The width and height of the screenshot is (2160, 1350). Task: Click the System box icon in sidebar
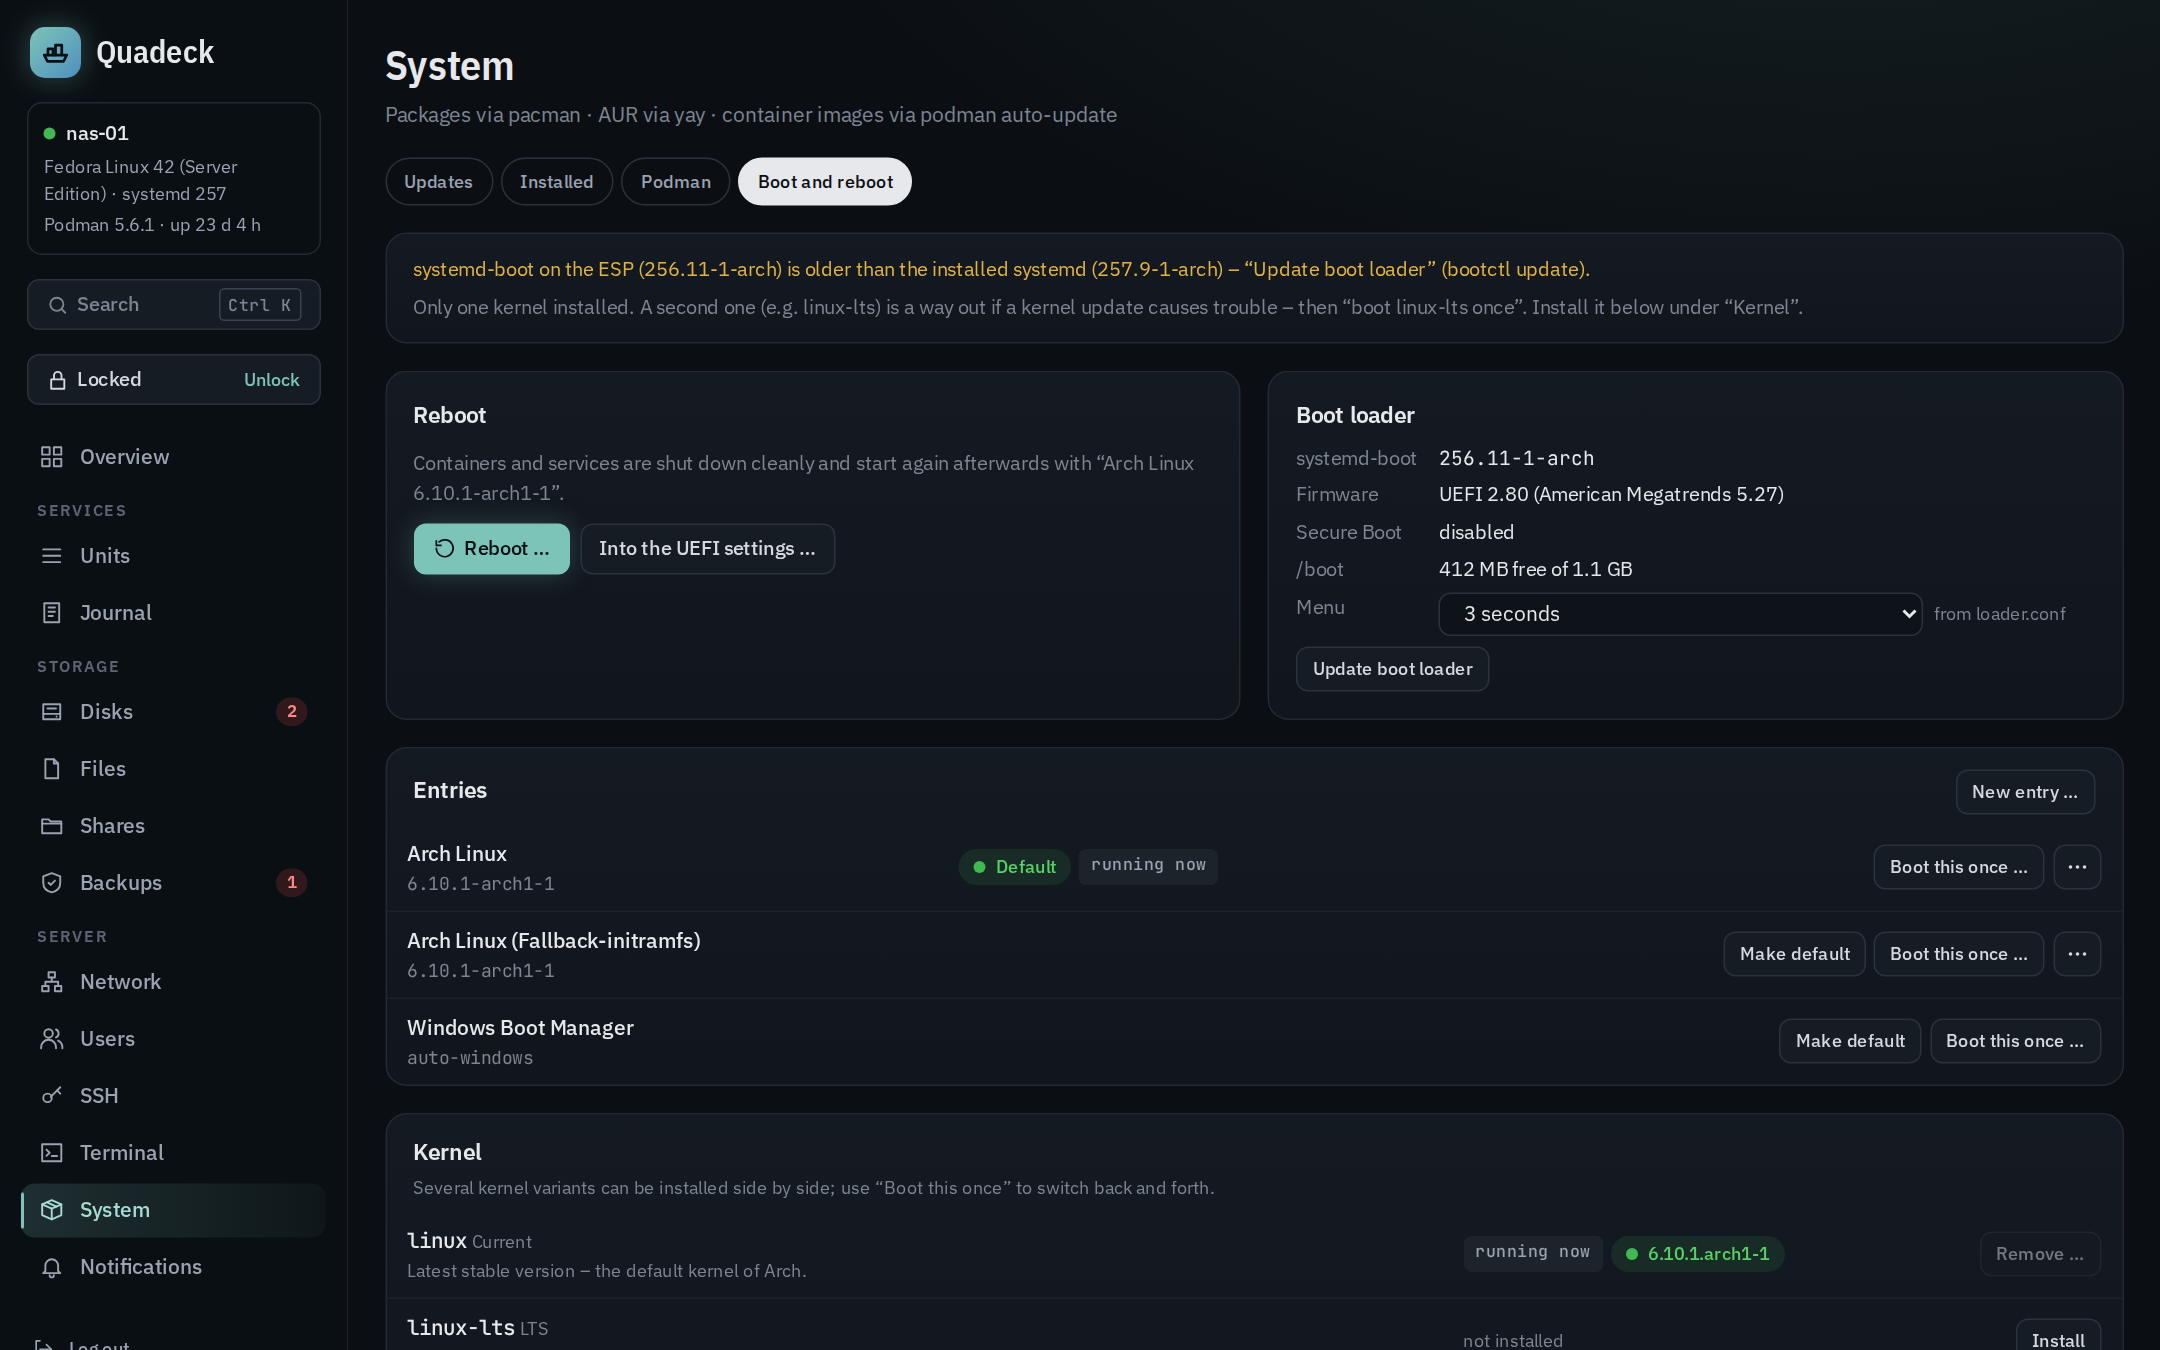point(52,1210)
